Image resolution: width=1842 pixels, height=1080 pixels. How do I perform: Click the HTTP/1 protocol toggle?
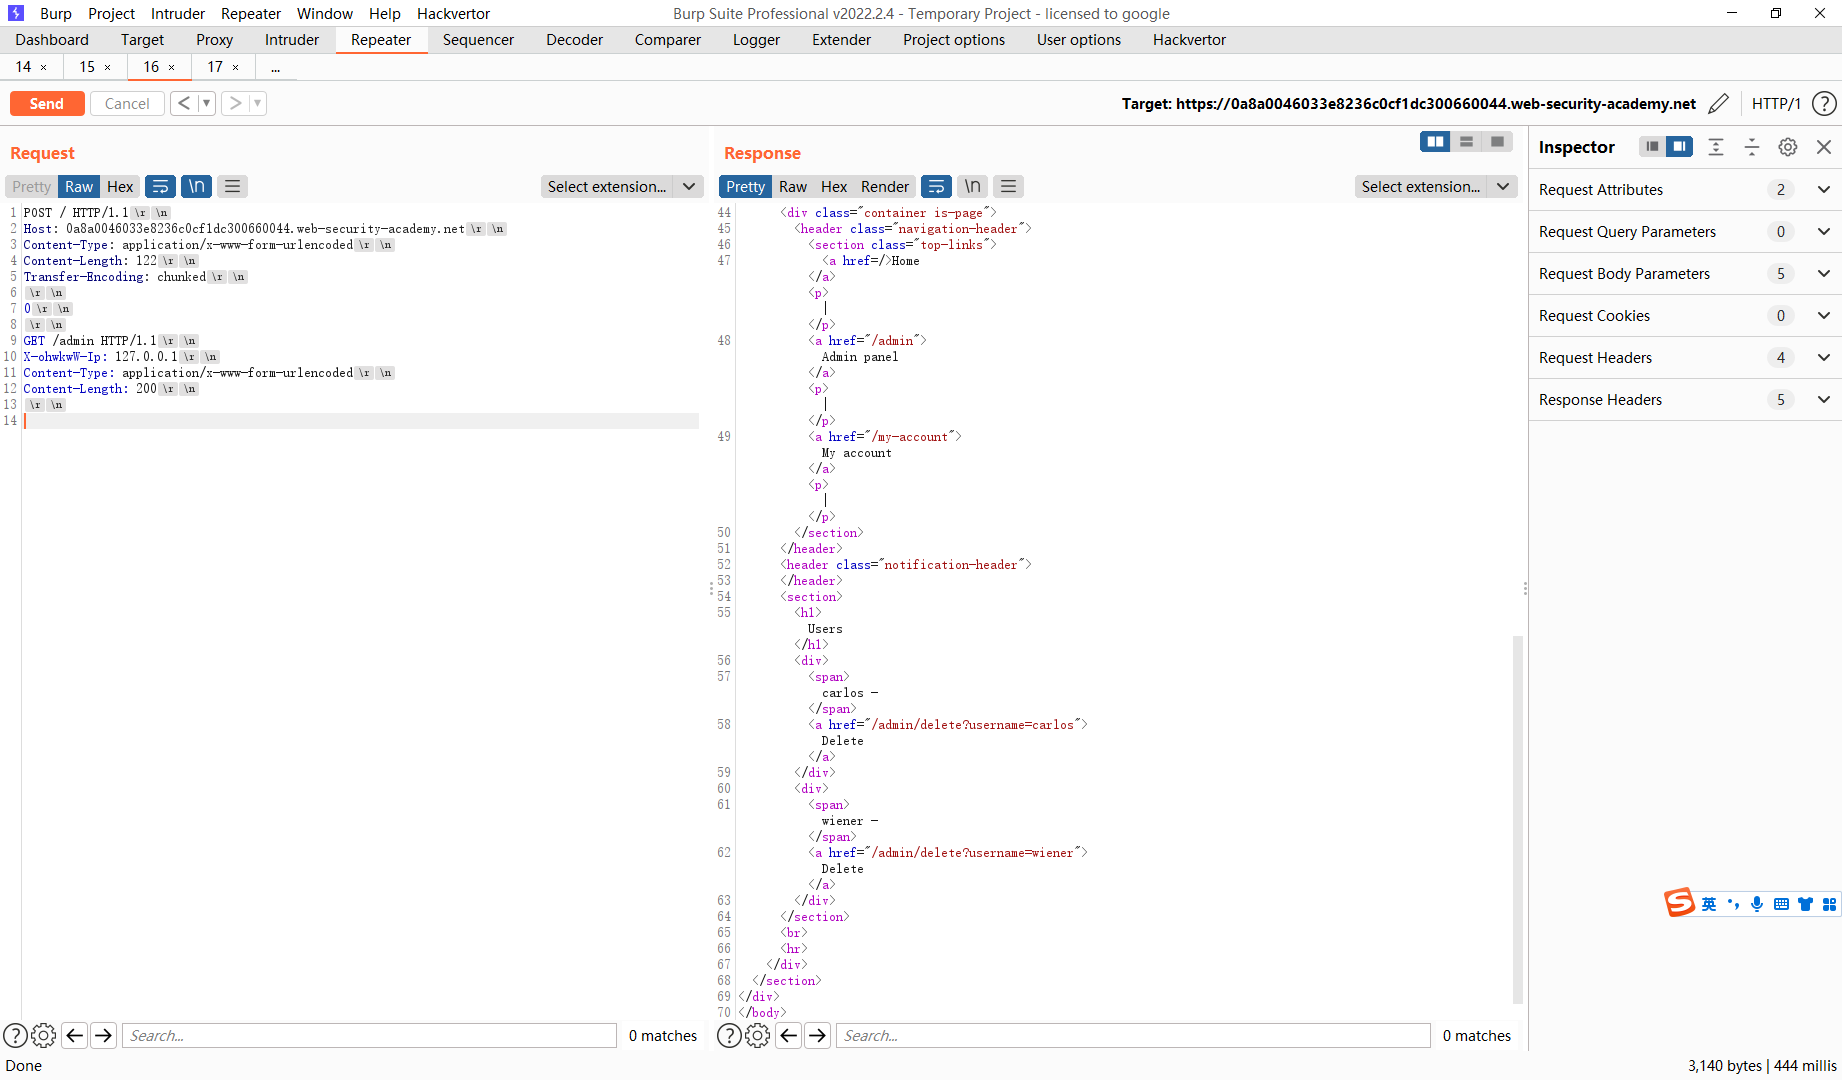coord(1775,104)
